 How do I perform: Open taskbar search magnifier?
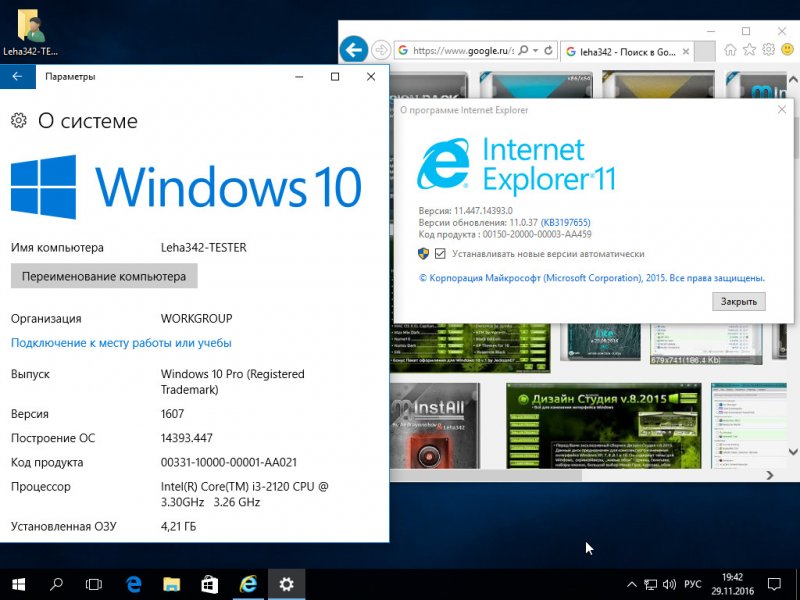point(56,584)
